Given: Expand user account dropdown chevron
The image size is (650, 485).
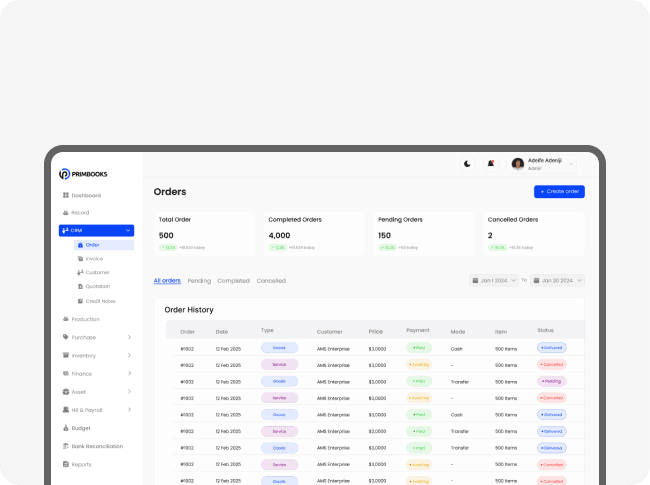Looking at the screenshot, I should pos(571,164).
